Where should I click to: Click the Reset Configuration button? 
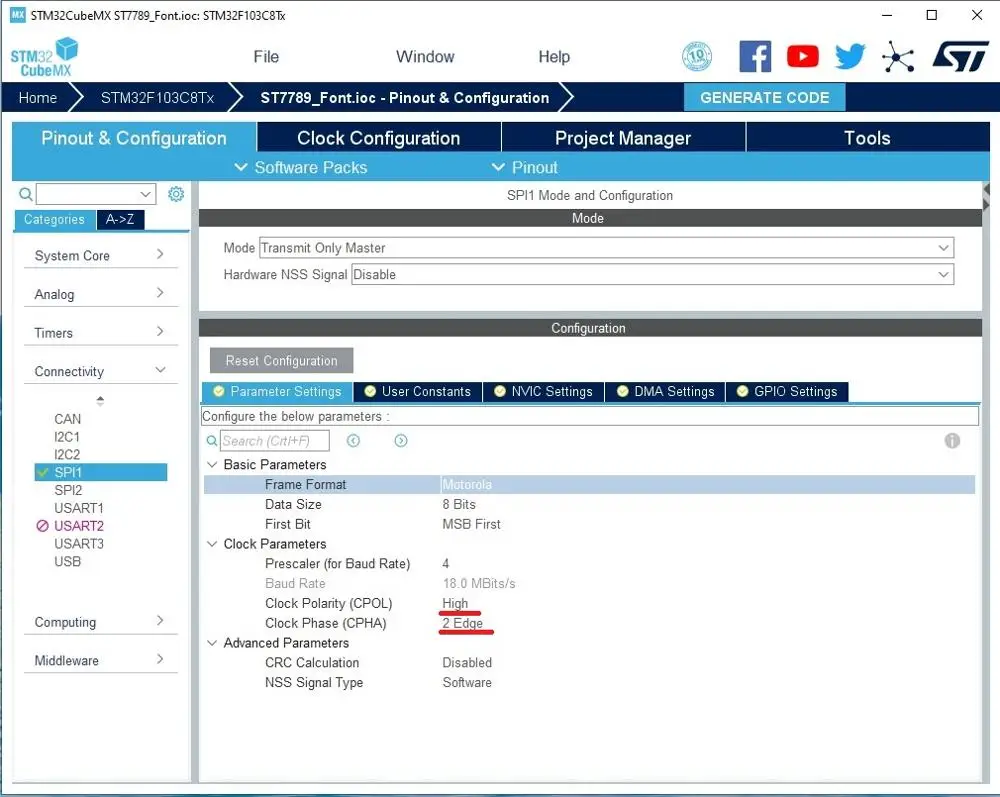281,360
